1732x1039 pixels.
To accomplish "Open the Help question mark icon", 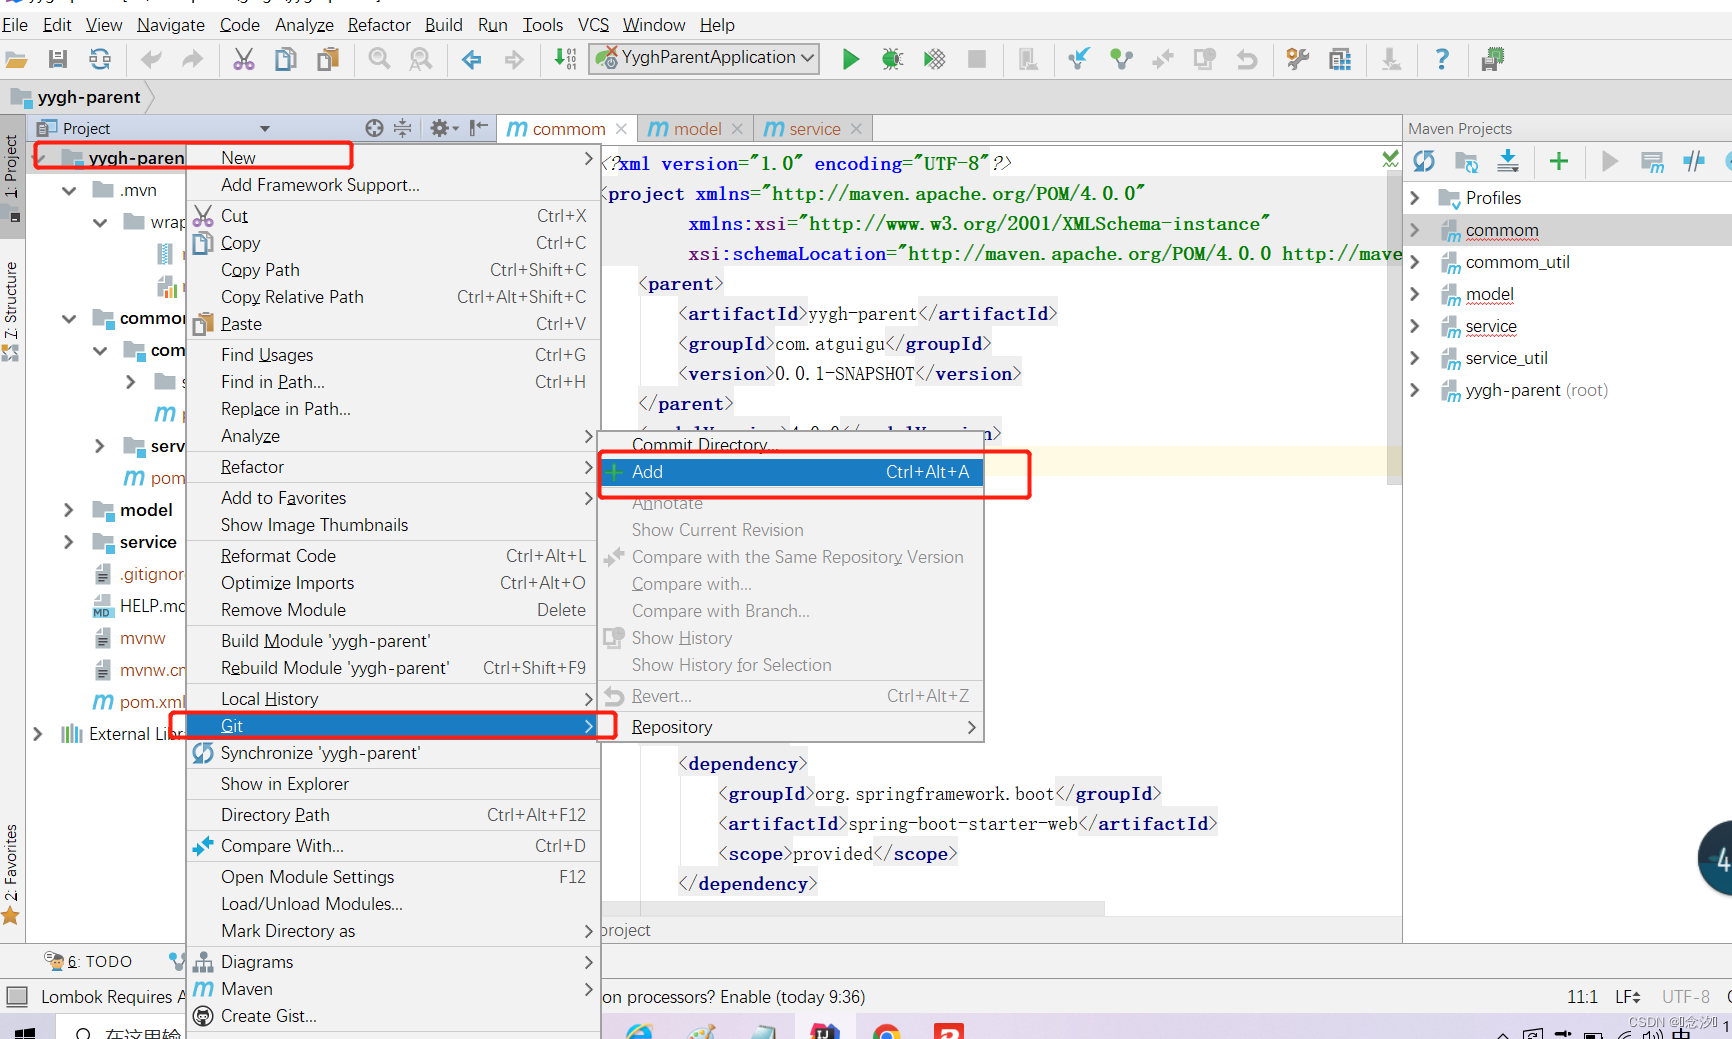I will coord(1441,59).
